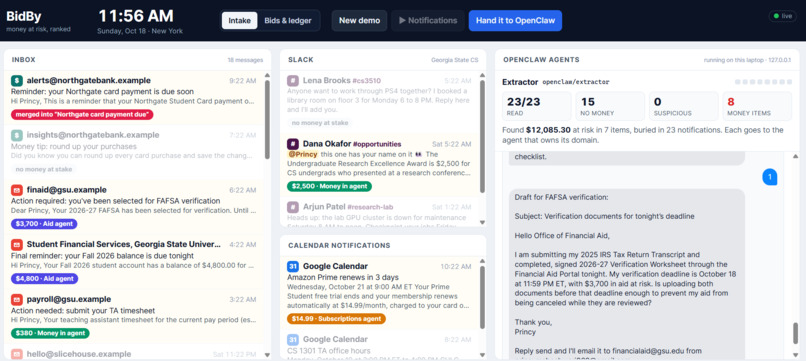
Task: Click the Calendar notifications scrollbar up arrow
Action: point(482,262)
